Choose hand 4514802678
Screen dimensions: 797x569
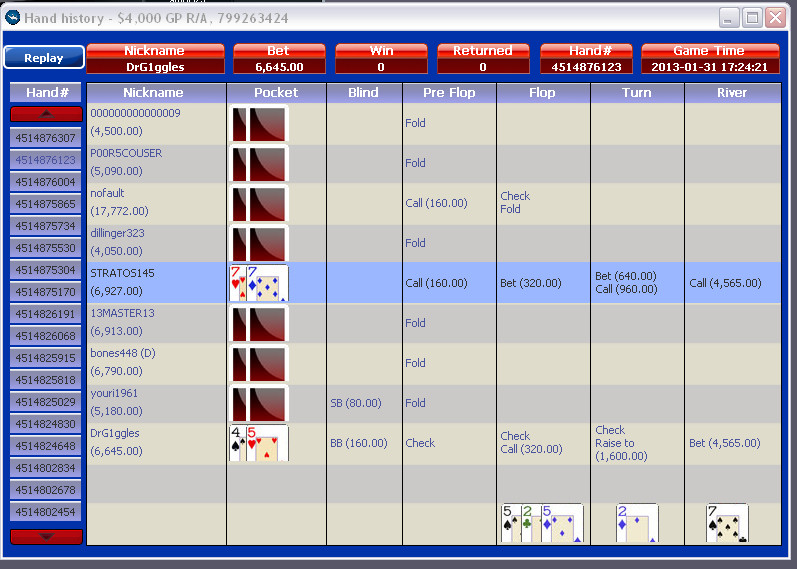click(46, 490)
